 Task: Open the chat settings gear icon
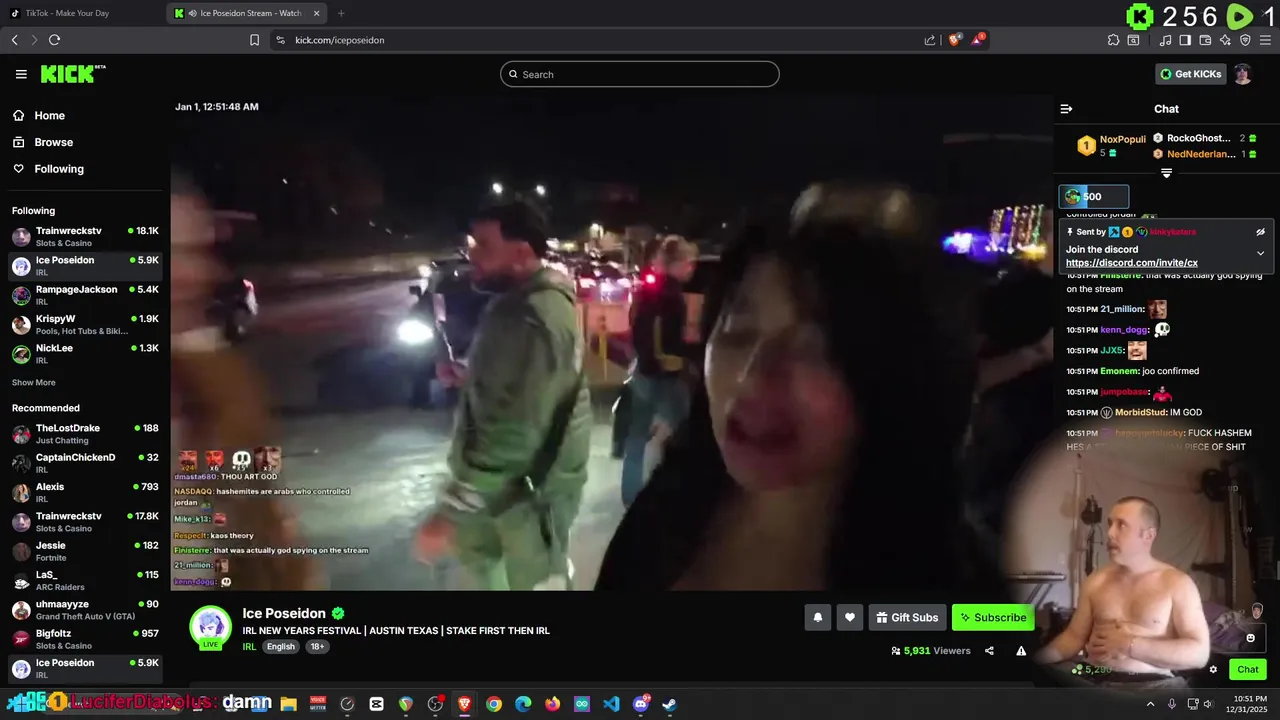[1213, 670]
